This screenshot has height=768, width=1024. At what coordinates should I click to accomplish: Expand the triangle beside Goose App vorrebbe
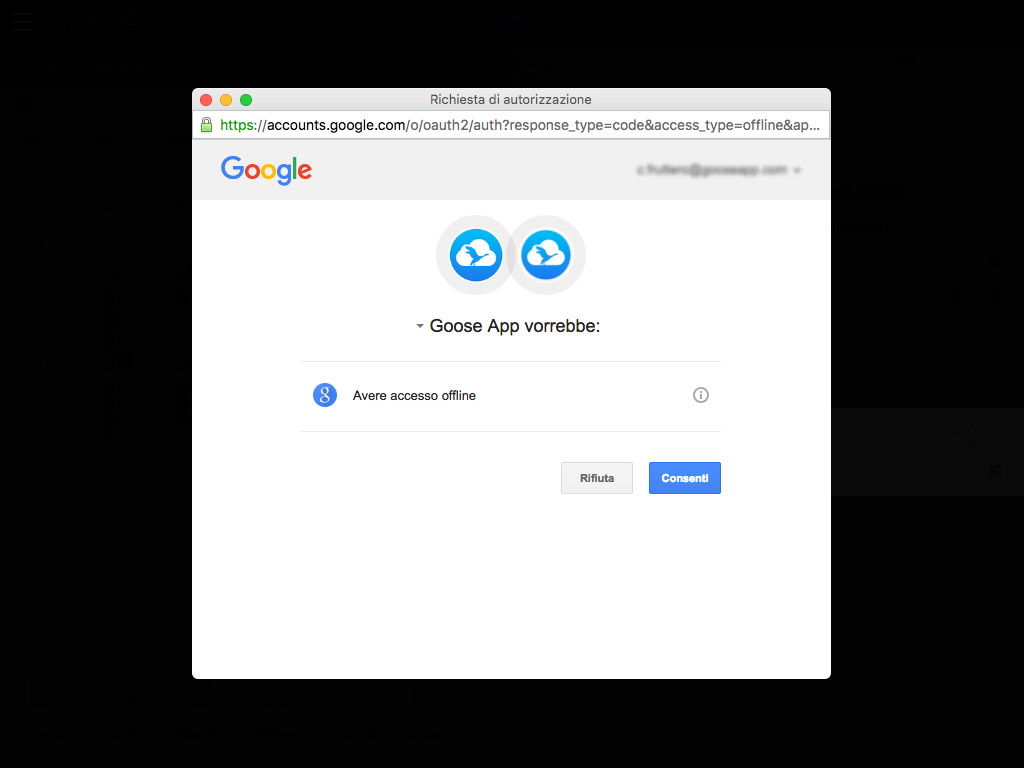(420, 326)
